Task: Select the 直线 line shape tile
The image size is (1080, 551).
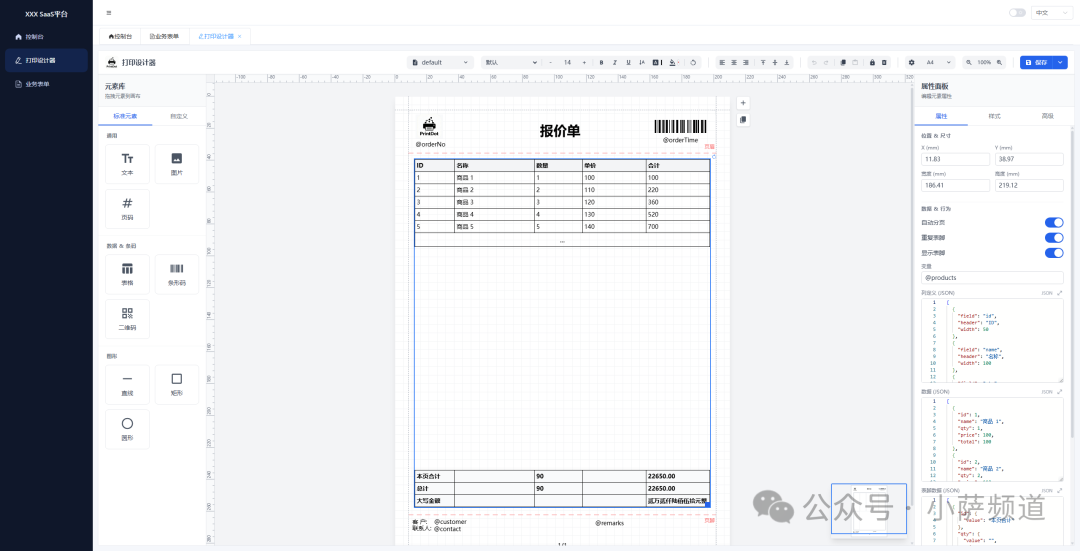Action: 127,384
